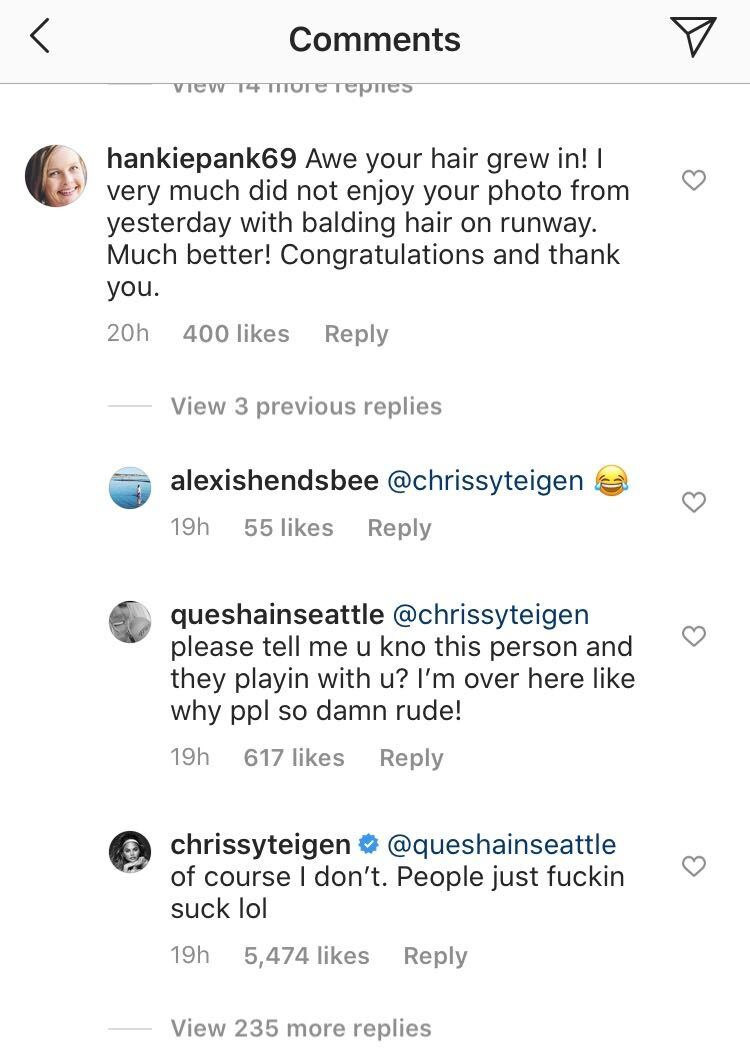Image resolution: width=750 pixels, height=1052 pixels.
Task: Reply to queshainseattle's comment
Action: point(411,758)
